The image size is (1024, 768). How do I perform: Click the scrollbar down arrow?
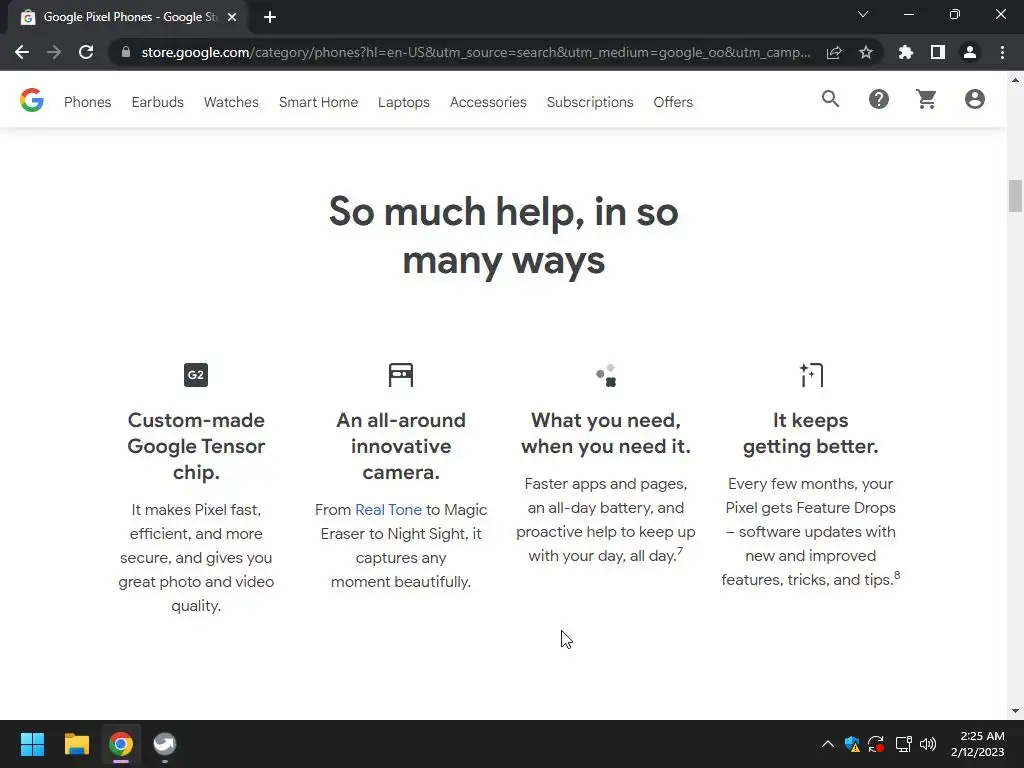click(1015, 711)
